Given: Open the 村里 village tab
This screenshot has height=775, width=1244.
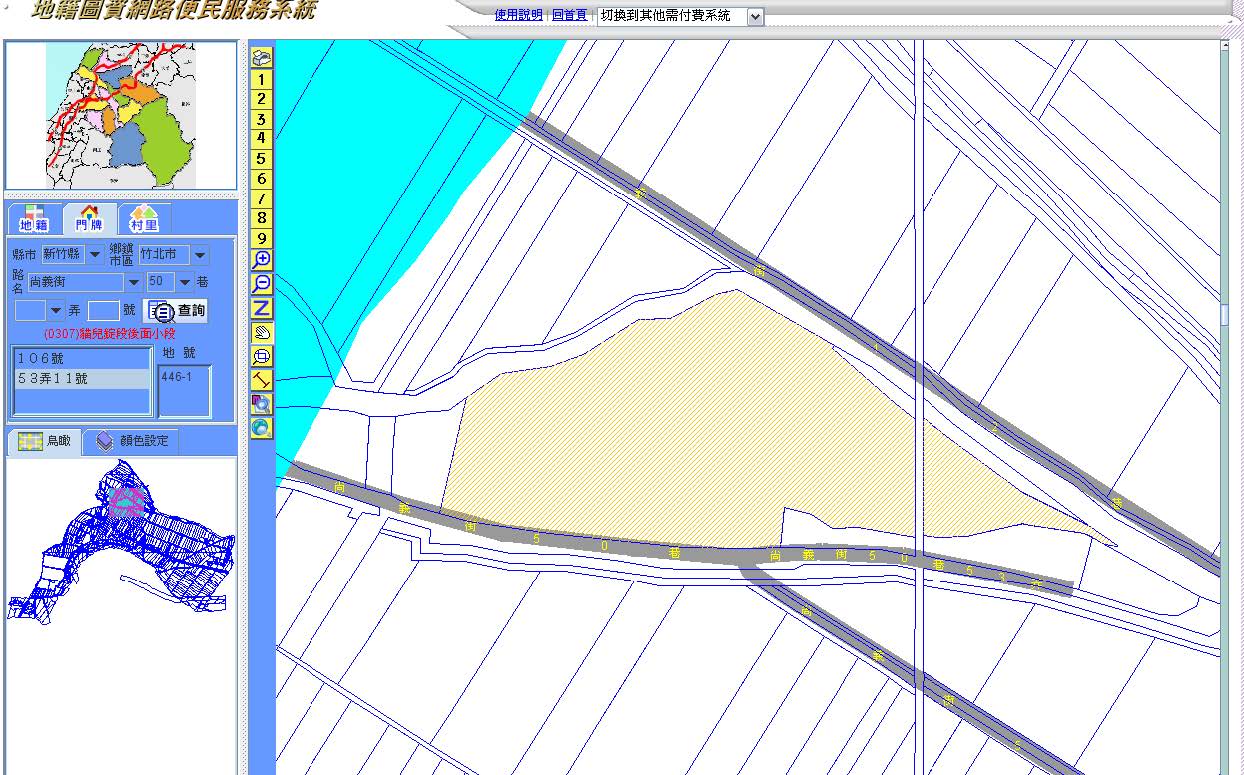Looking at the screenshot, I should (x=144, y=219).
